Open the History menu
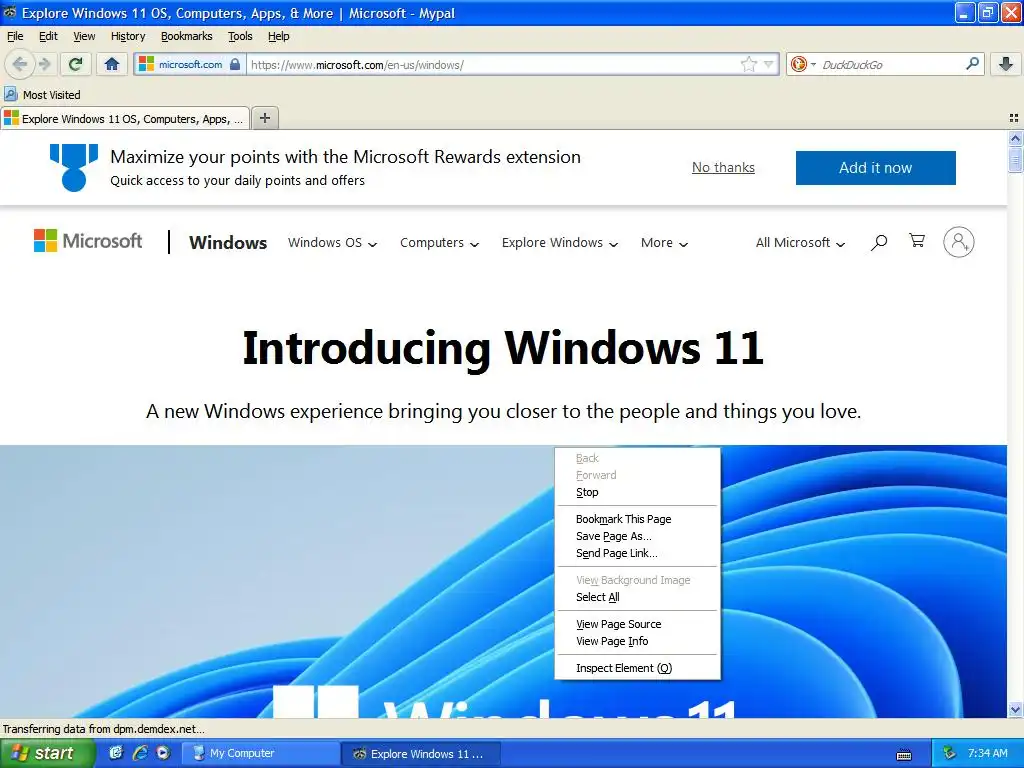Screen dimensions: 1024x768 (128, 36)
